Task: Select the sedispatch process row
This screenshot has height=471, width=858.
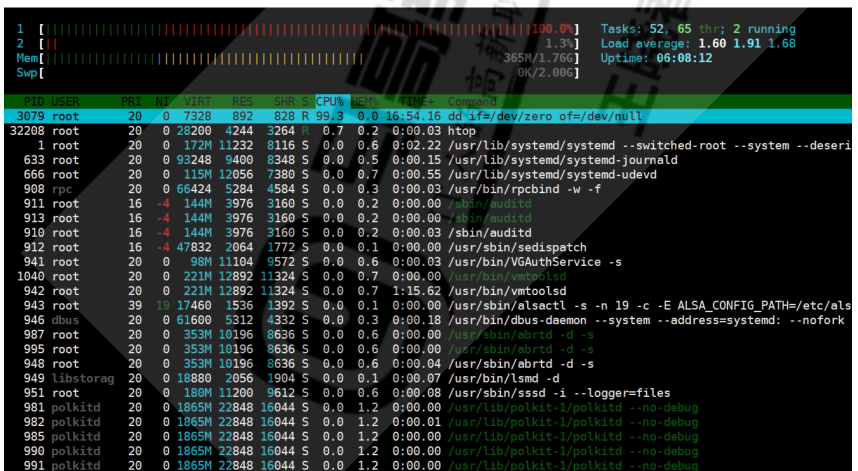Action: (x=428, y=247)
